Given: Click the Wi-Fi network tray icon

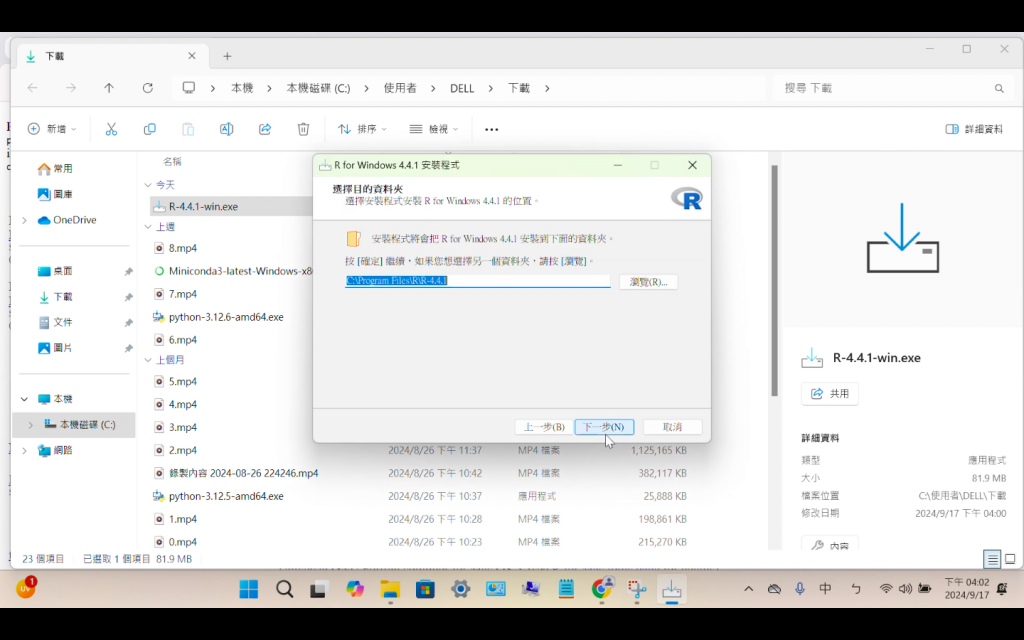Looking at the screenshot, I should coord(886,588).
